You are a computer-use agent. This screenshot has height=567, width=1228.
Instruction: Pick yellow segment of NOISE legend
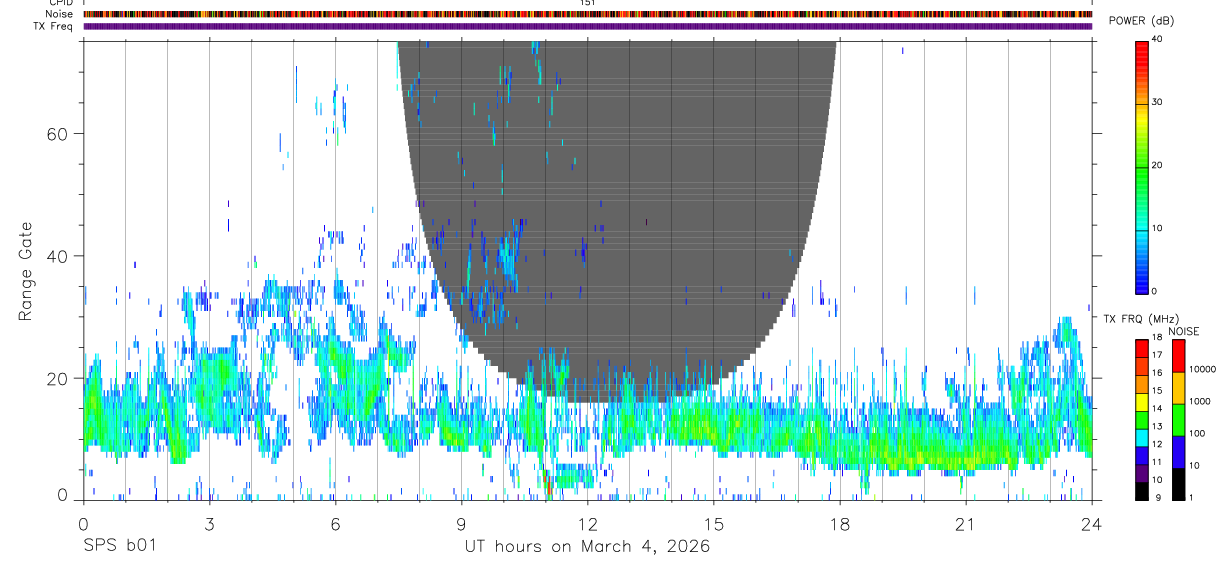tap(1178, 388)
